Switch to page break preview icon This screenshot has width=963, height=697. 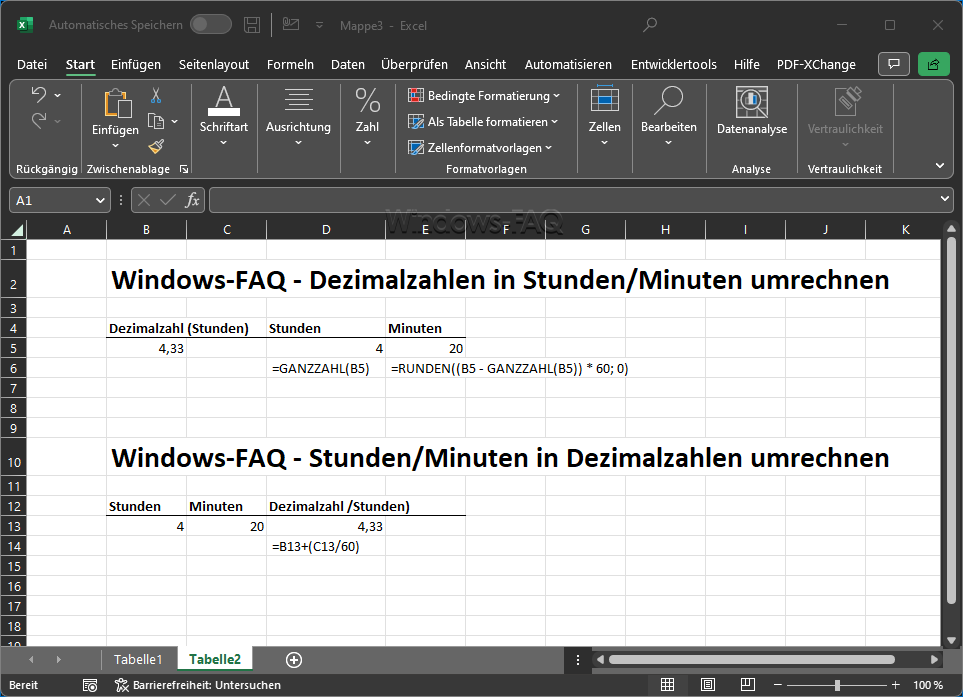tap(747, 685)
